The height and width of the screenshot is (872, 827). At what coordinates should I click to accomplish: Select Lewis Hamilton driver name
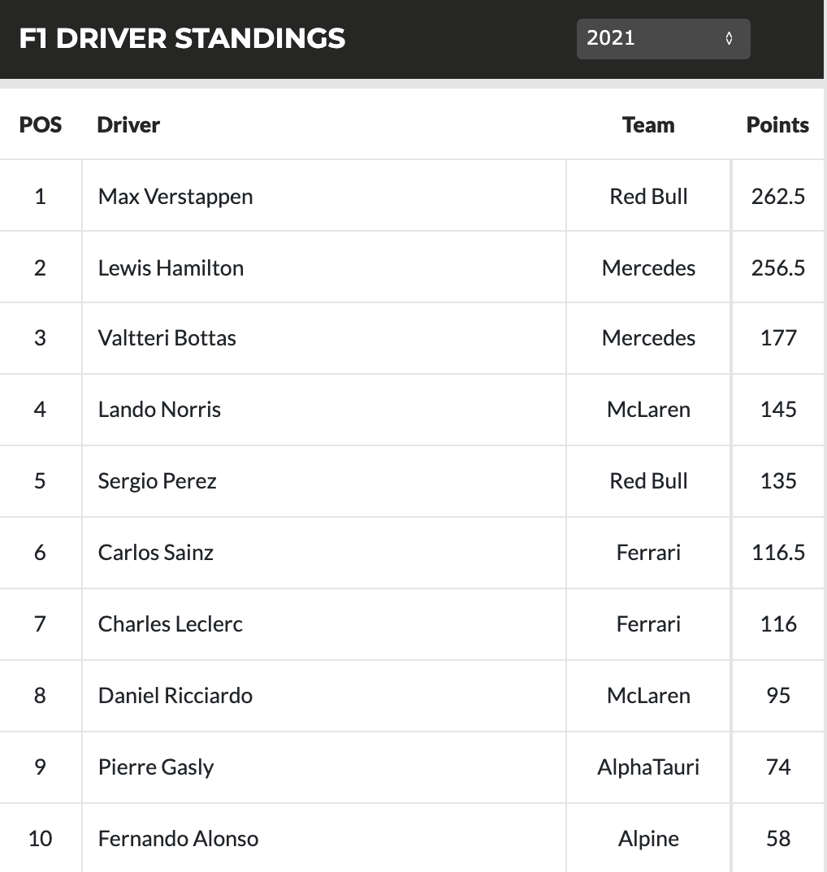pyautogui.click(x=171, y=268)
